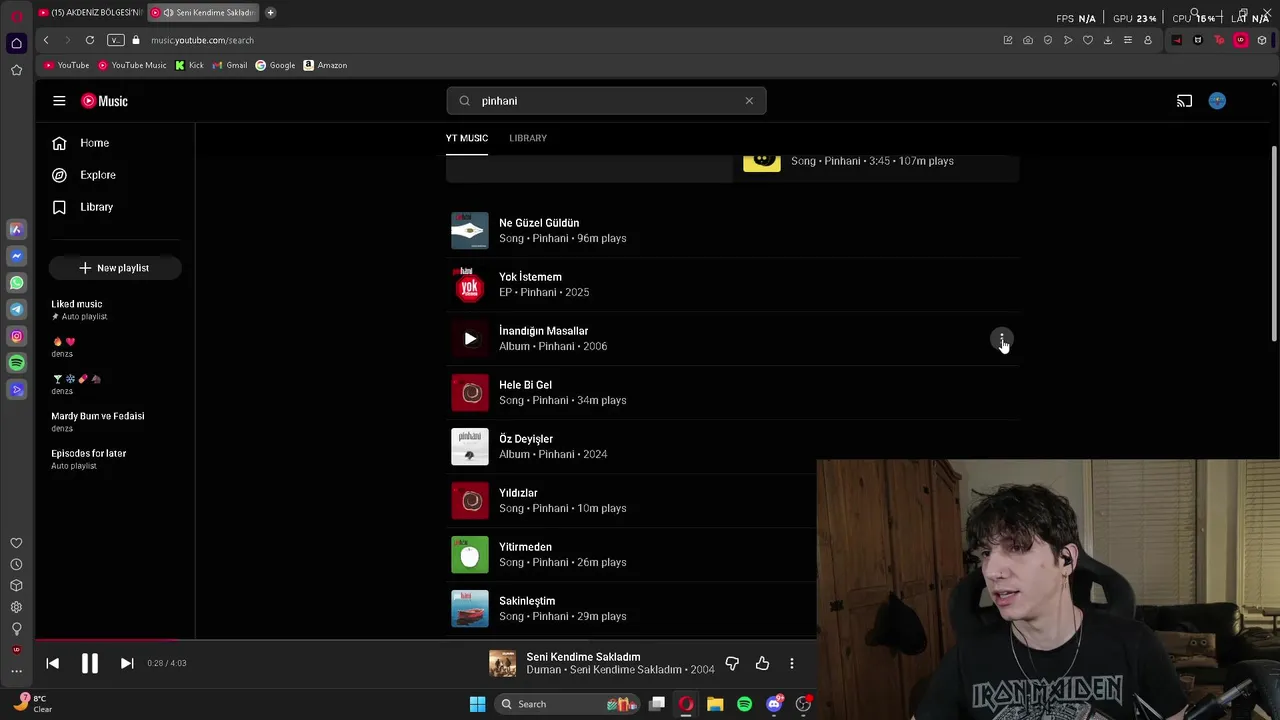Open the Gmail bookmark
The width and height of the screenshot is (1280, 720).
pos(230,65)
